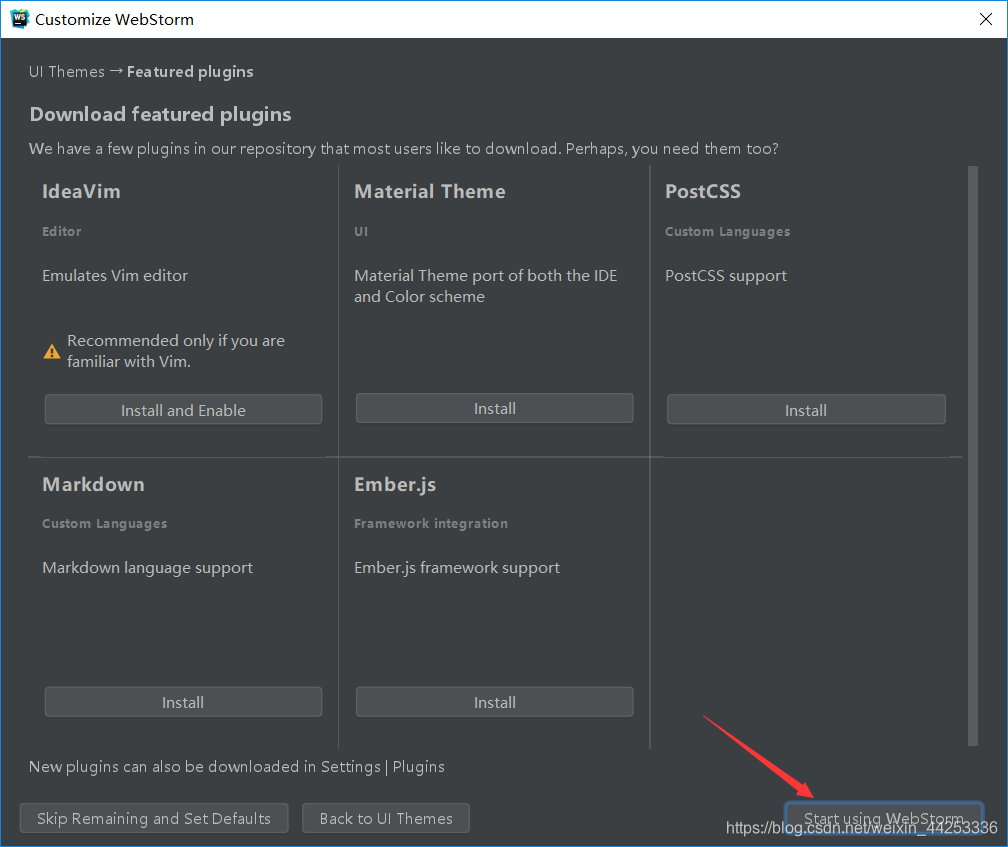Select the UI Themes breadcrumb step
This screenshot has height=847, width=1008.
[67, 71]
